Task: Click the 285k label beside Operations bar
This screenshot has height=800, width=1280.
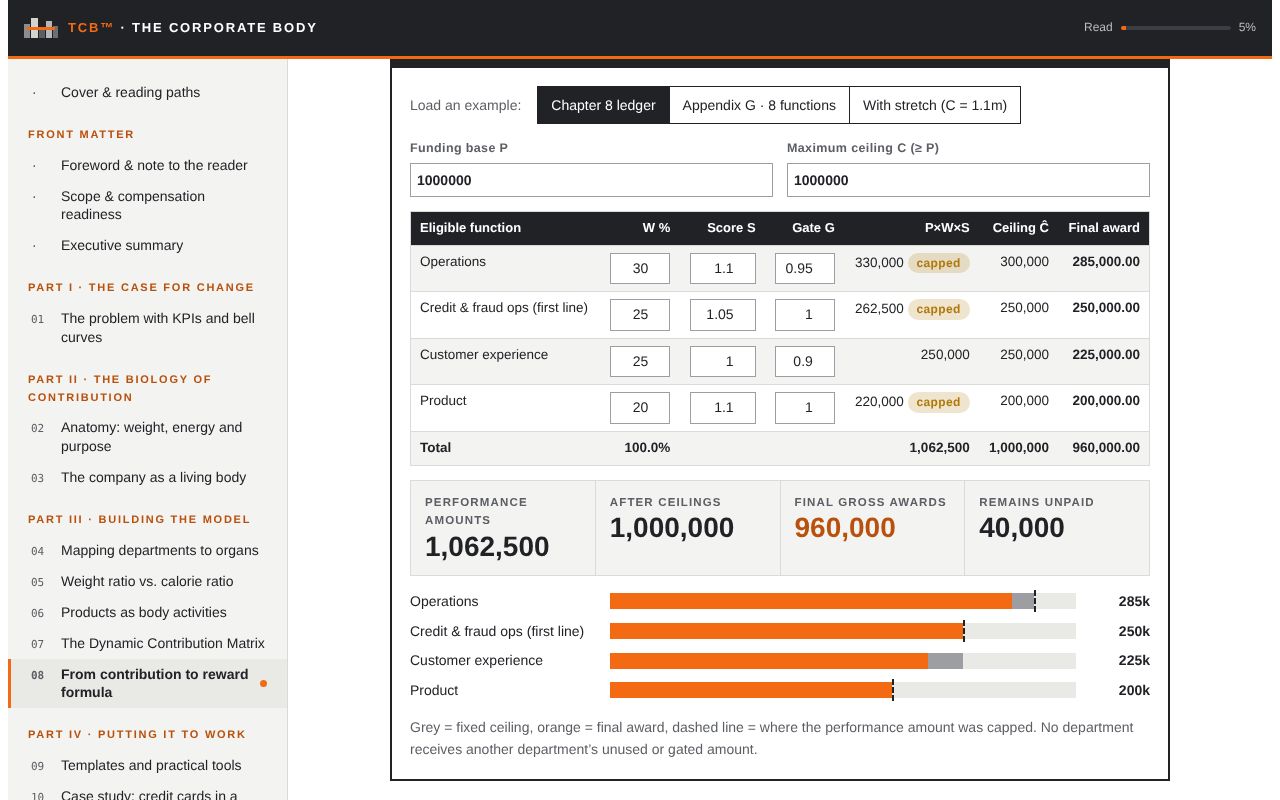Action: (x=1134, y=601)
